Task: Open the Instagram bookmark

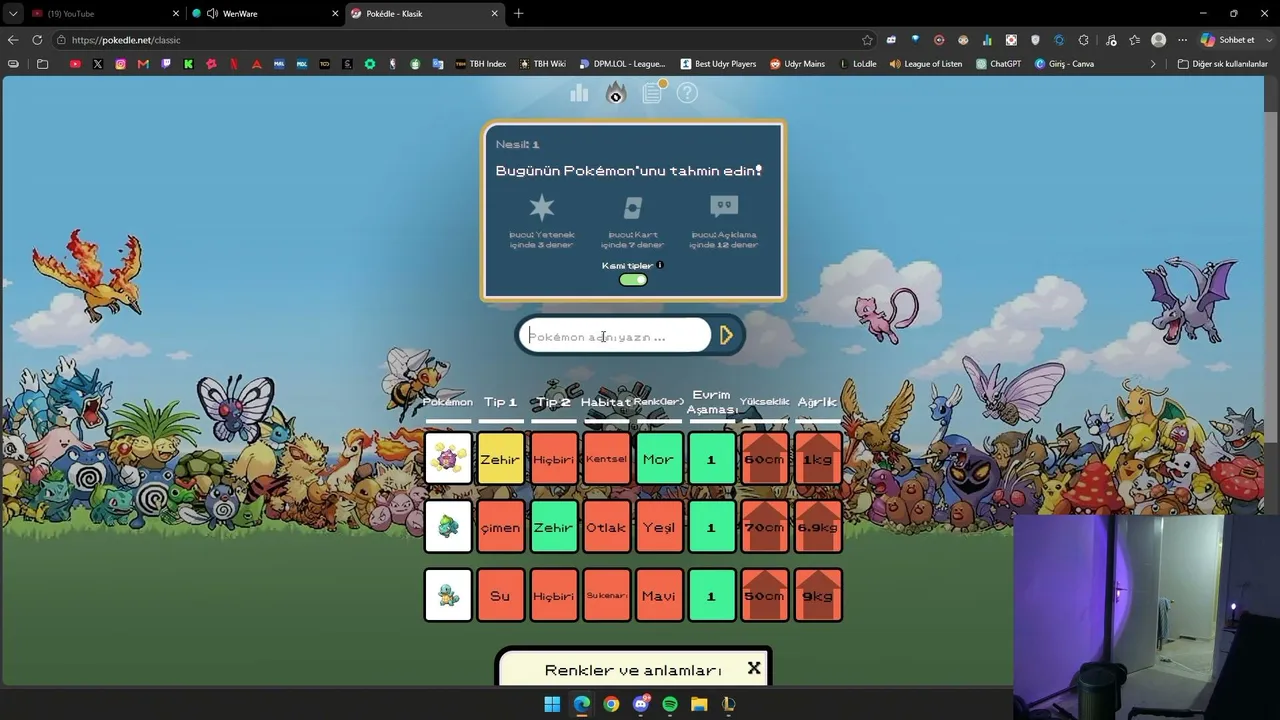Action: [121, 64]
